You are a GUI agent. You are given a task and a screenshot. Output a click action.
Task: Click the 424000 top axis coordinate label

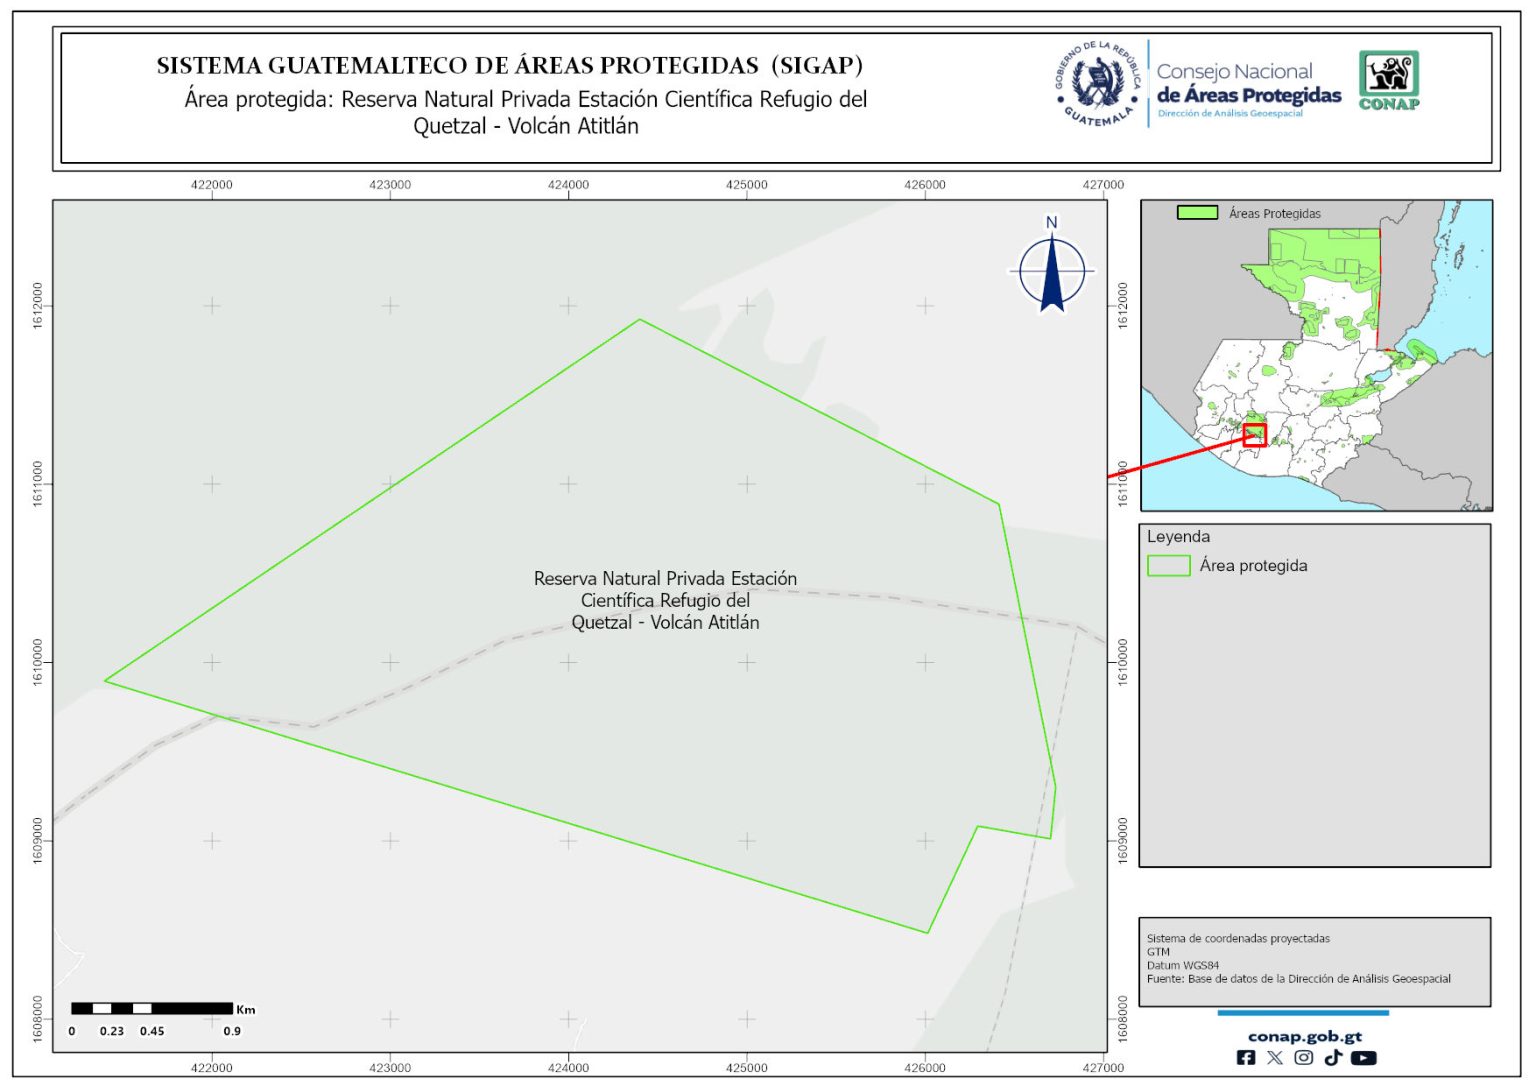click(x=568, y=185)
